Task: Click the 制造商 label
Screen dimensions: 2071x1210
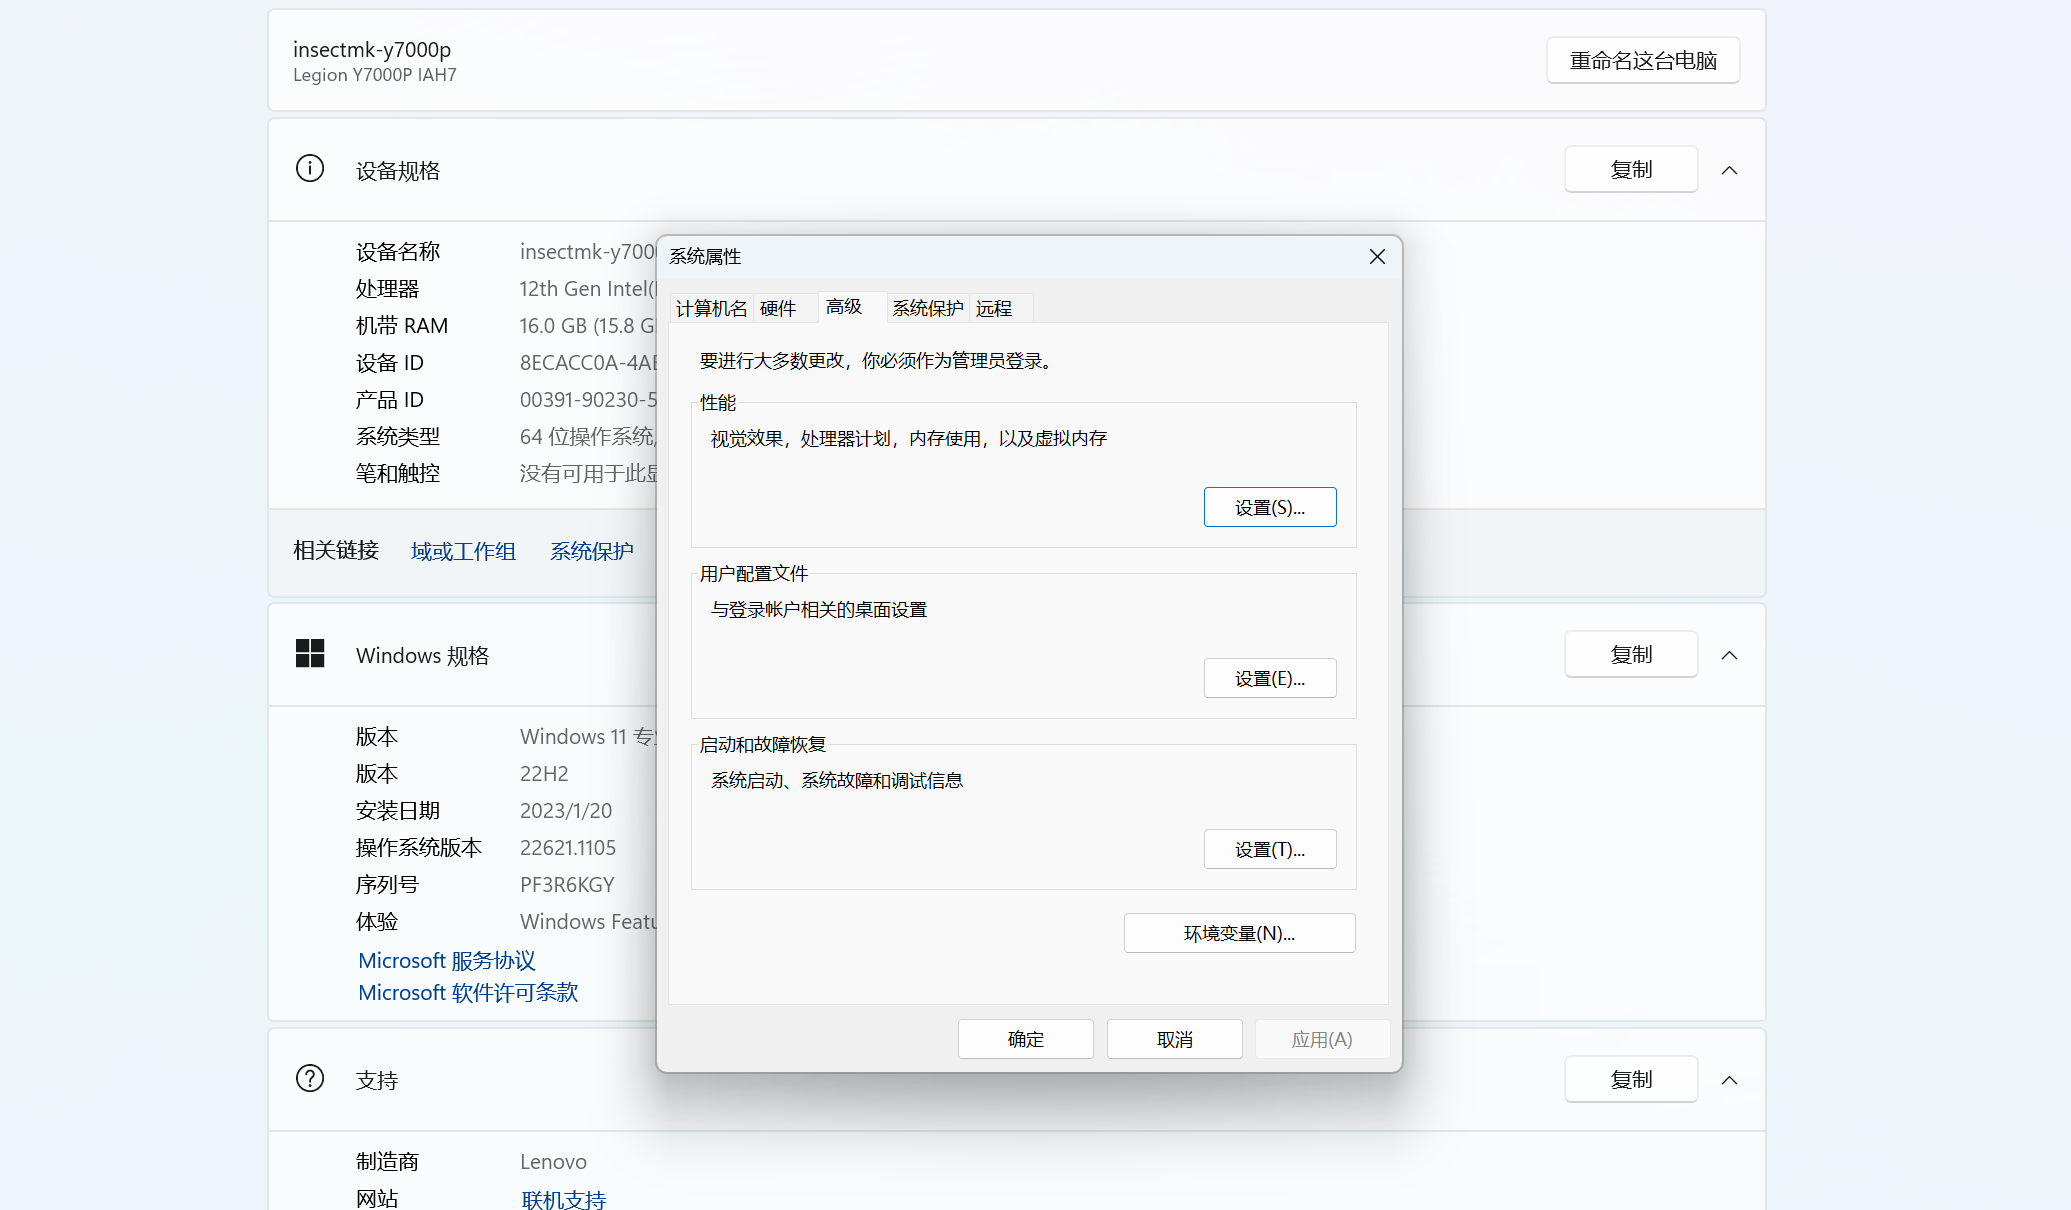Action: pyautogui.click(x=388, y=1161)
